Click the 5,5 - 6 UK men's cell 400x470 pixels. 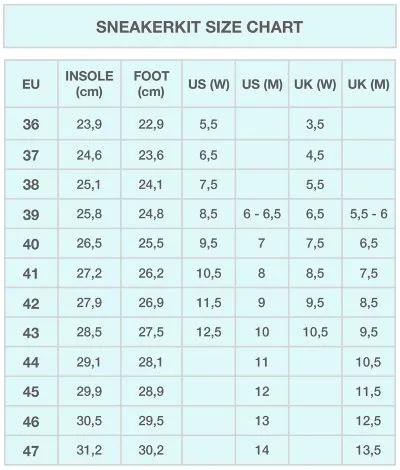pos(369,214)
